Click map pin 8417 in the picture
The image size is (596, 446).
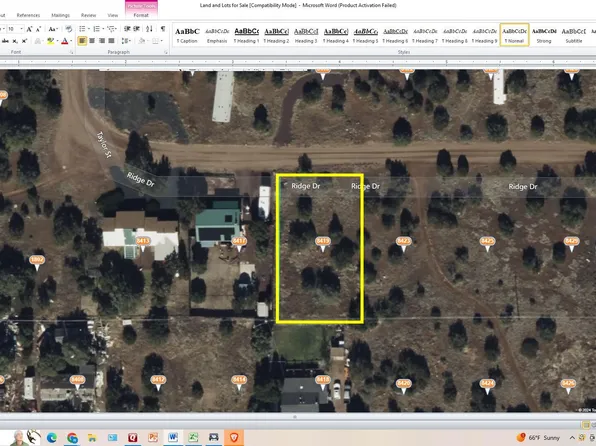239,243
